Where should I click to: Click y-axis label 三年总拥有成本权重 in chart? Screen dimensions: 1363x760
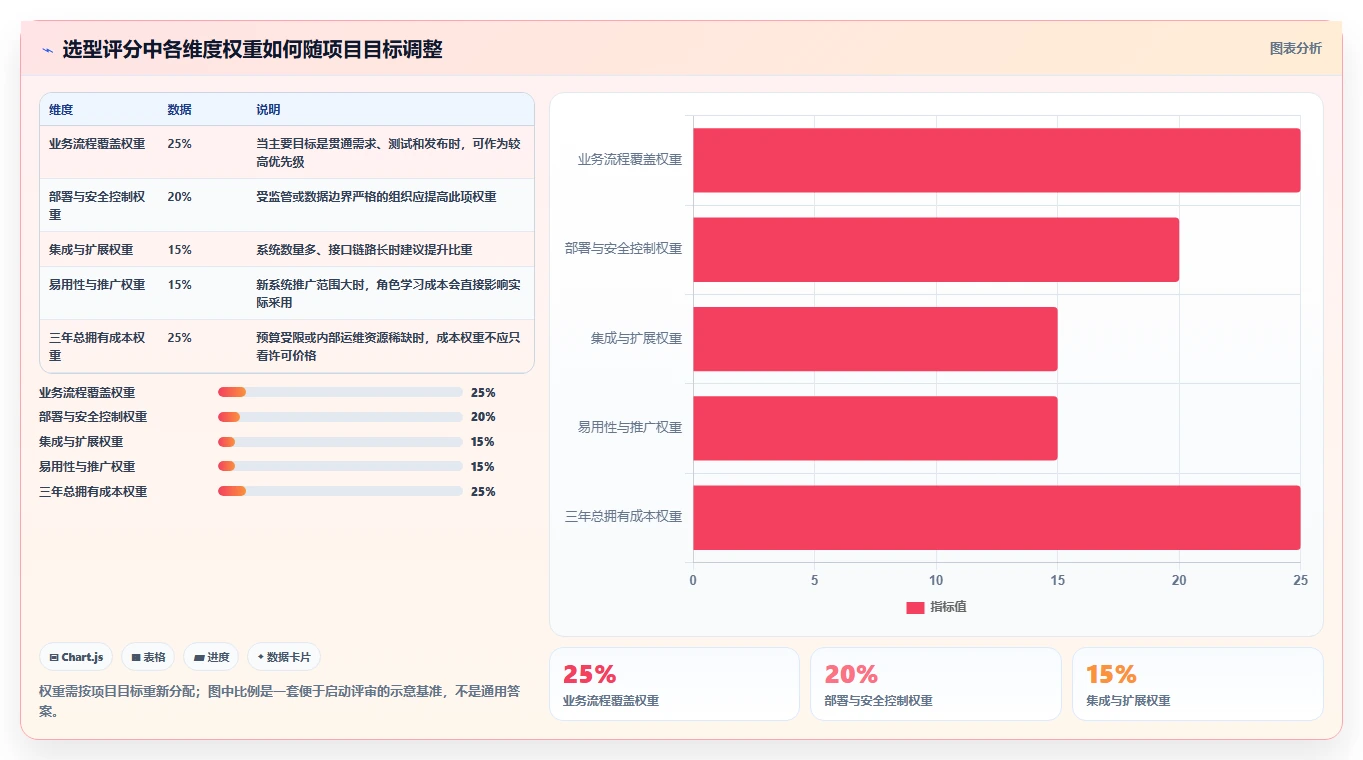coord(624,517)
